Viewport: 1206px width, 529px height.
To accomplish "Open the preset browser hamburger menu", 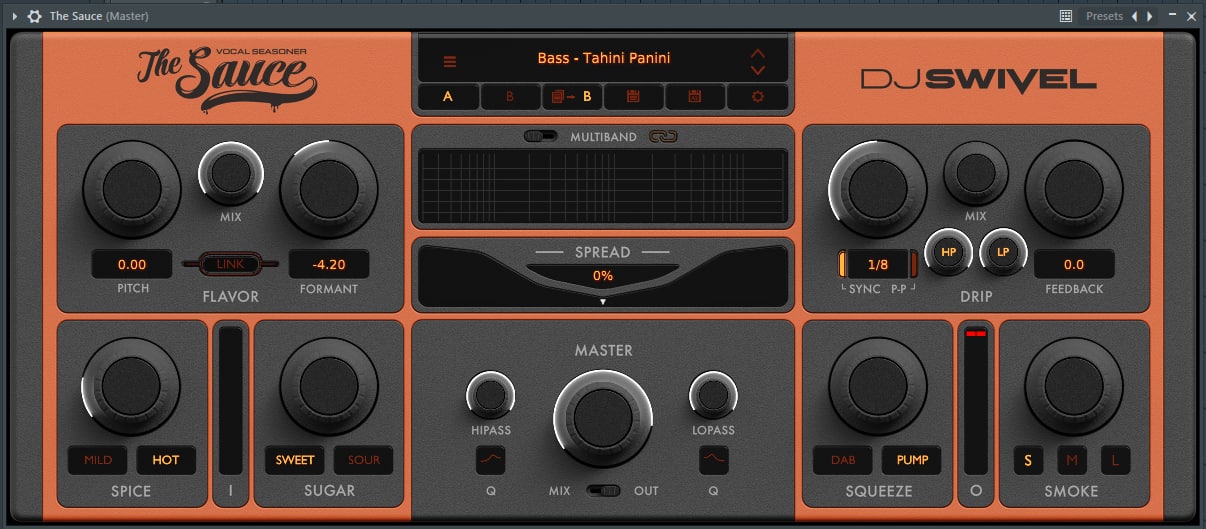I will (450, 61).
